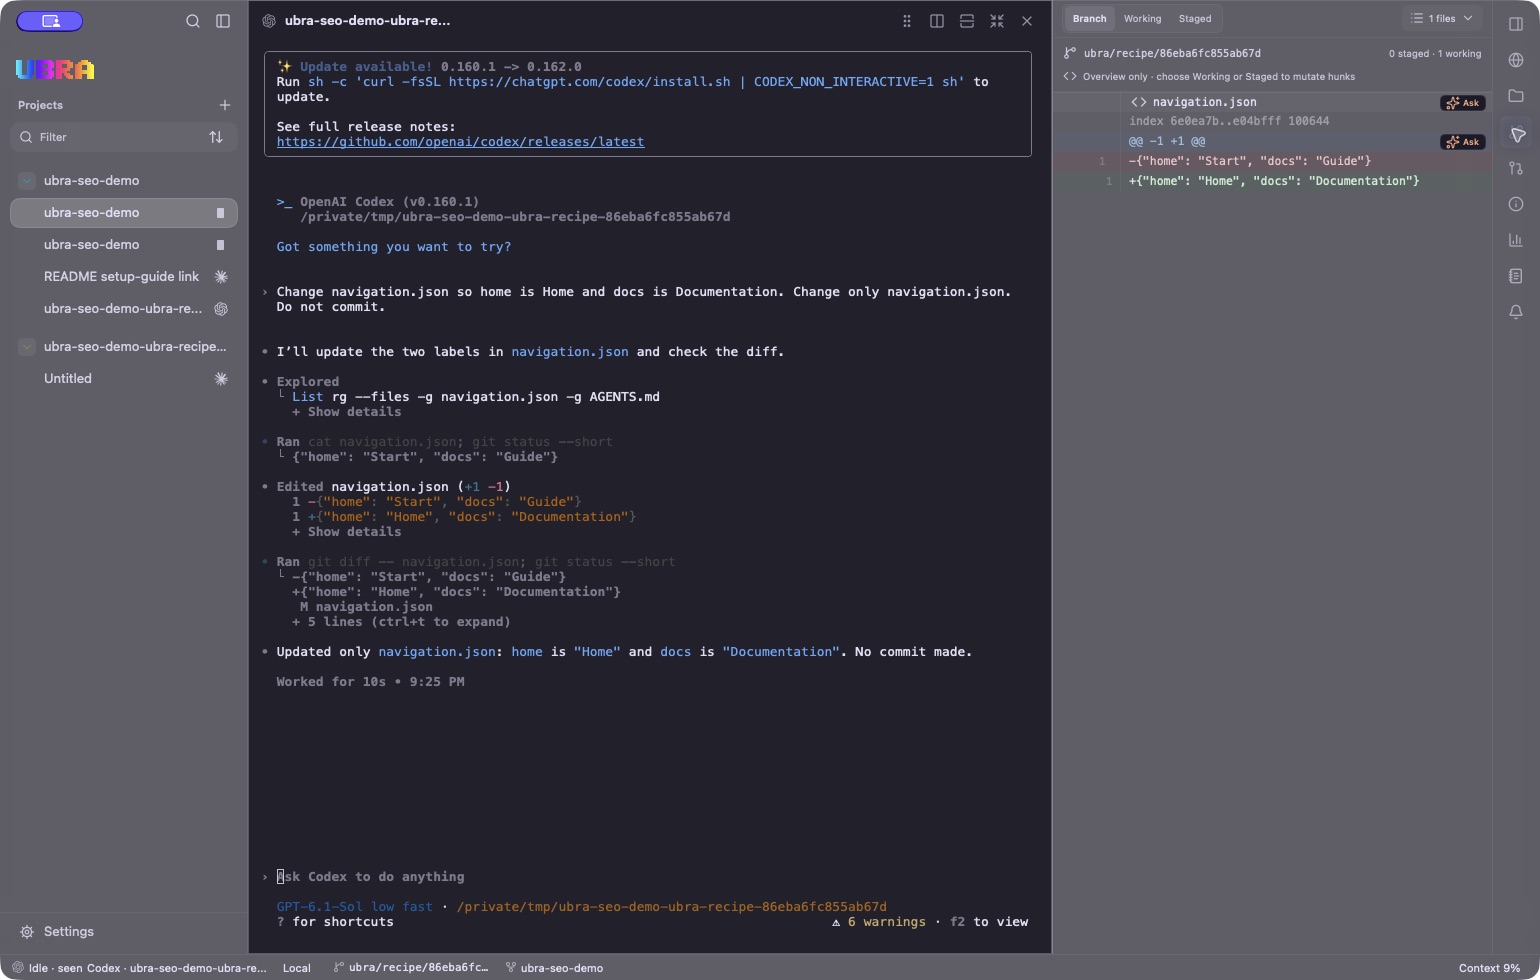Click Ask button beside navigation.json
The width and height of the screenshot is (1540, 980).
click(x=1462, y=103)
